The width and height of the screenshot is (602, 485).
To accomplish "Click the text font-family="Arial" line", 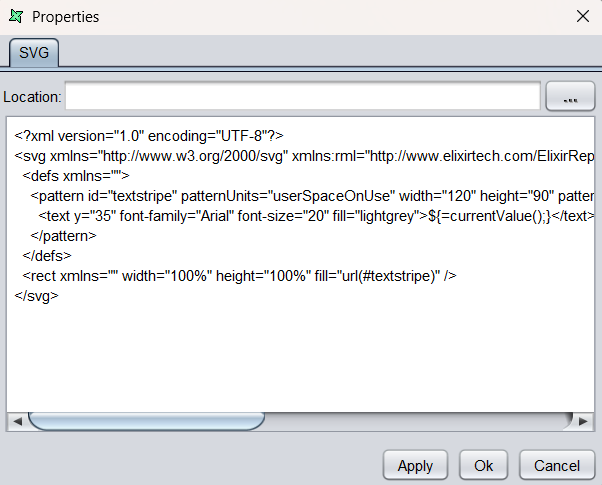I will pyautogui.click(x=316, y=216).
